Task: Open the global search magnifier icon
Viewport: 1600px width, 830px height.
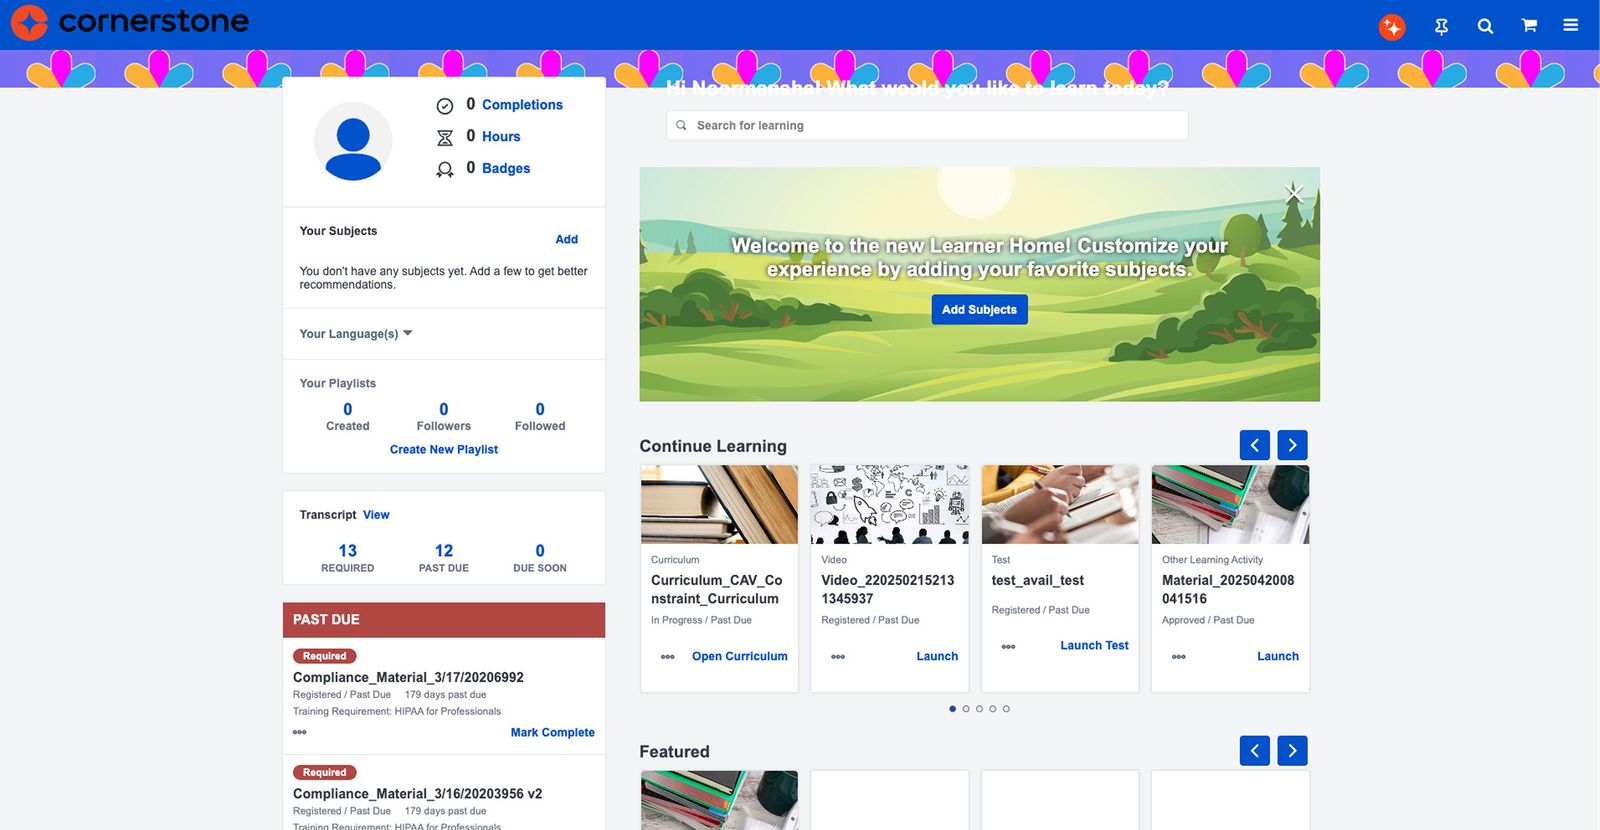Action: [1485, 27]
